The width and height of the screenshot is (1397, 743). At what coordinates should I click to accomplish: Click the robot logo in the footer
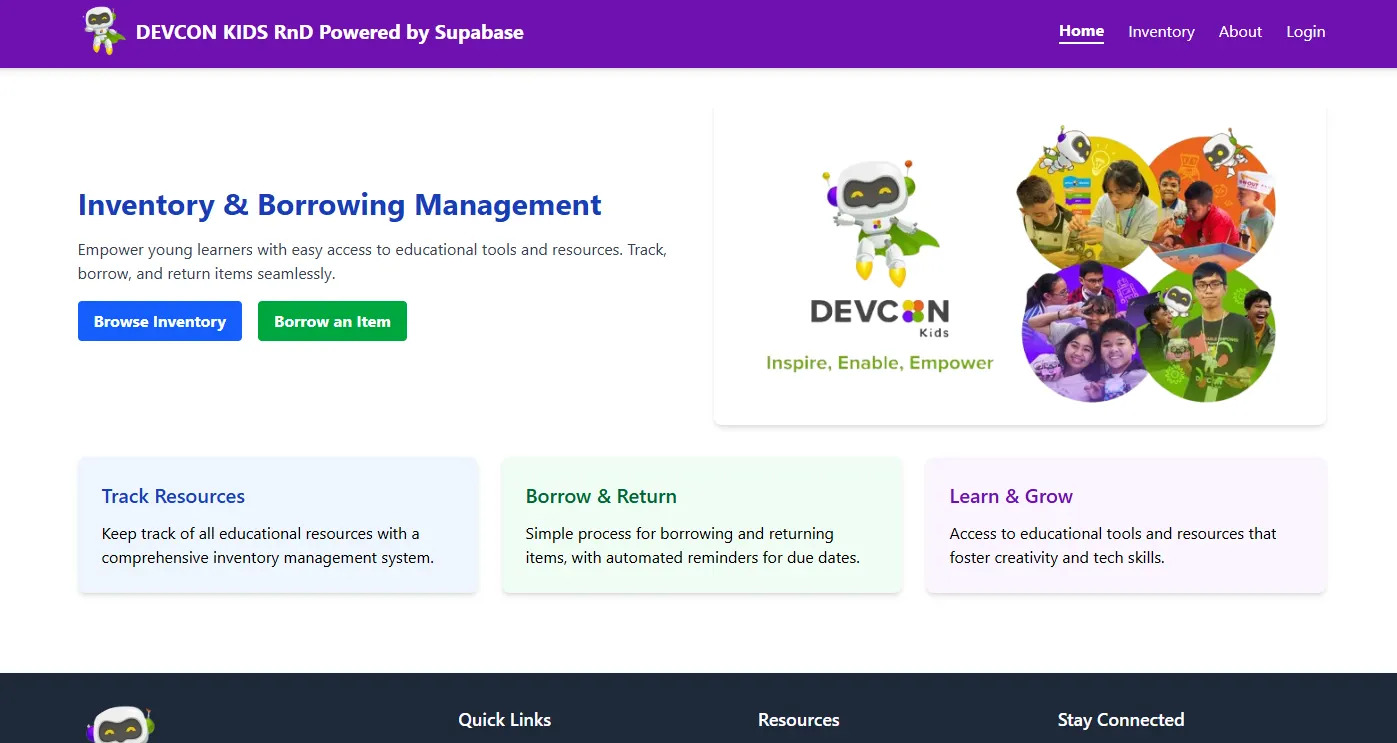120,724
